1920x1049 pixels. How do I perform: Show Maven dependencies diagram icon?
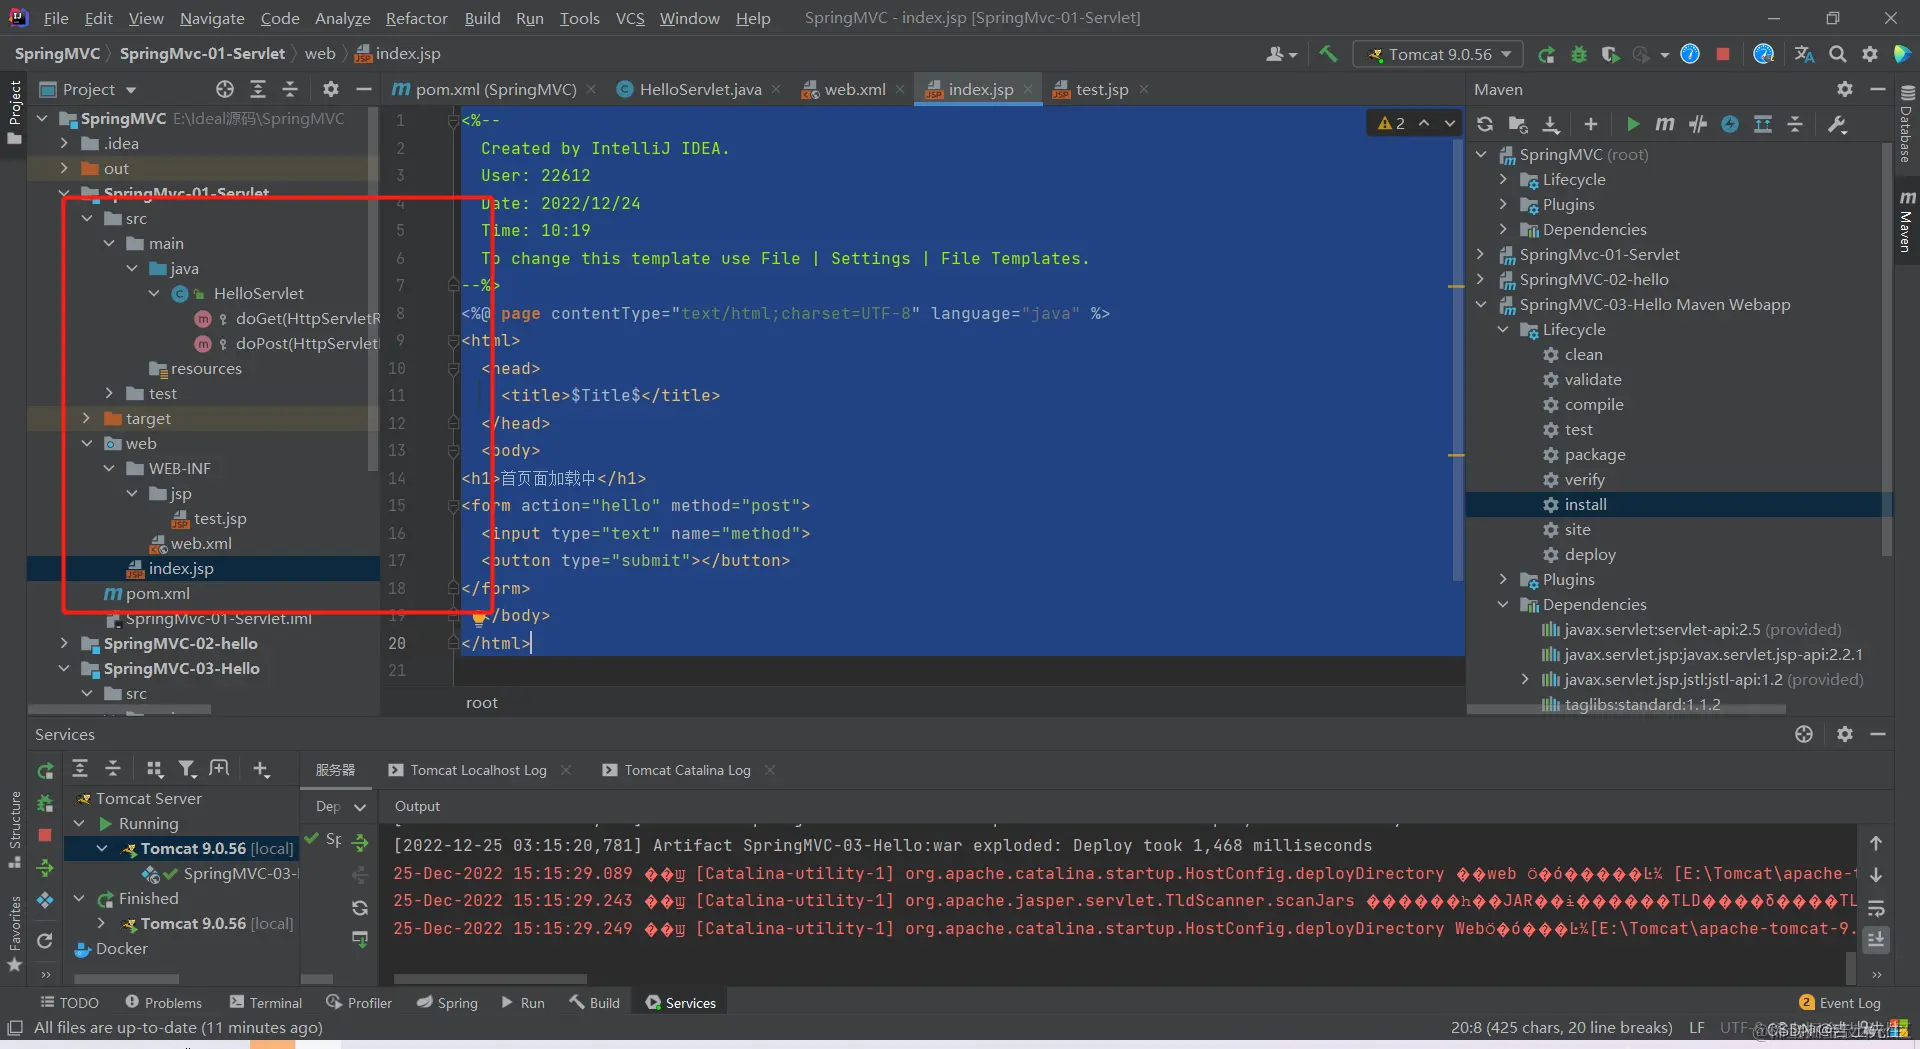point(1763,124)
